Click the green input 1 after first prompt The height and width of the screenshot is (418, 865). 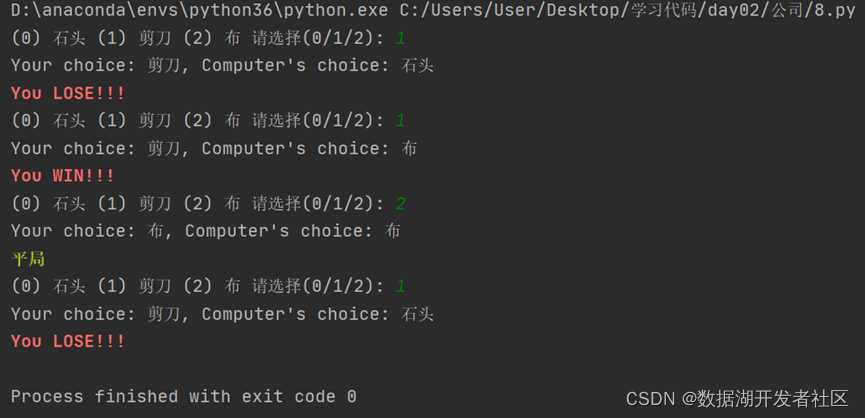tap(401, 38)
